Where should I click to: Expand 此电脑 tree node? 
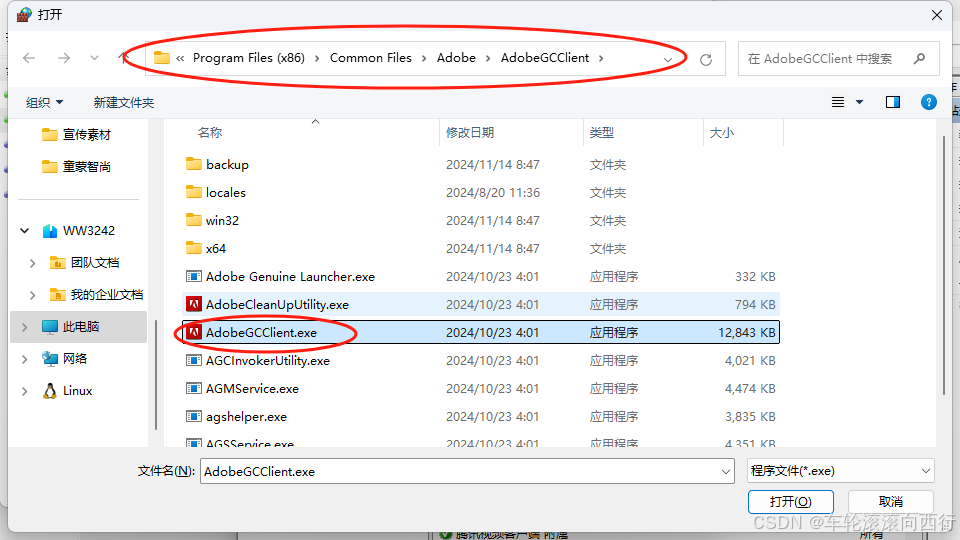pyautogui.click(x=24, y=327)
